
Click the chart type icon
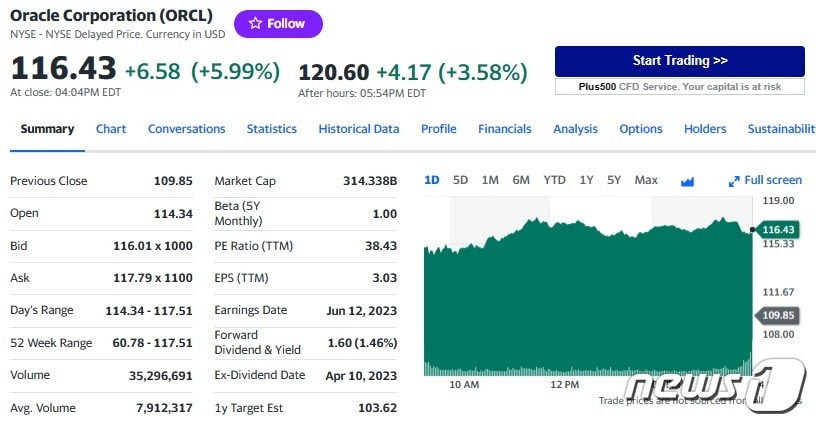(x=687, y=181)
